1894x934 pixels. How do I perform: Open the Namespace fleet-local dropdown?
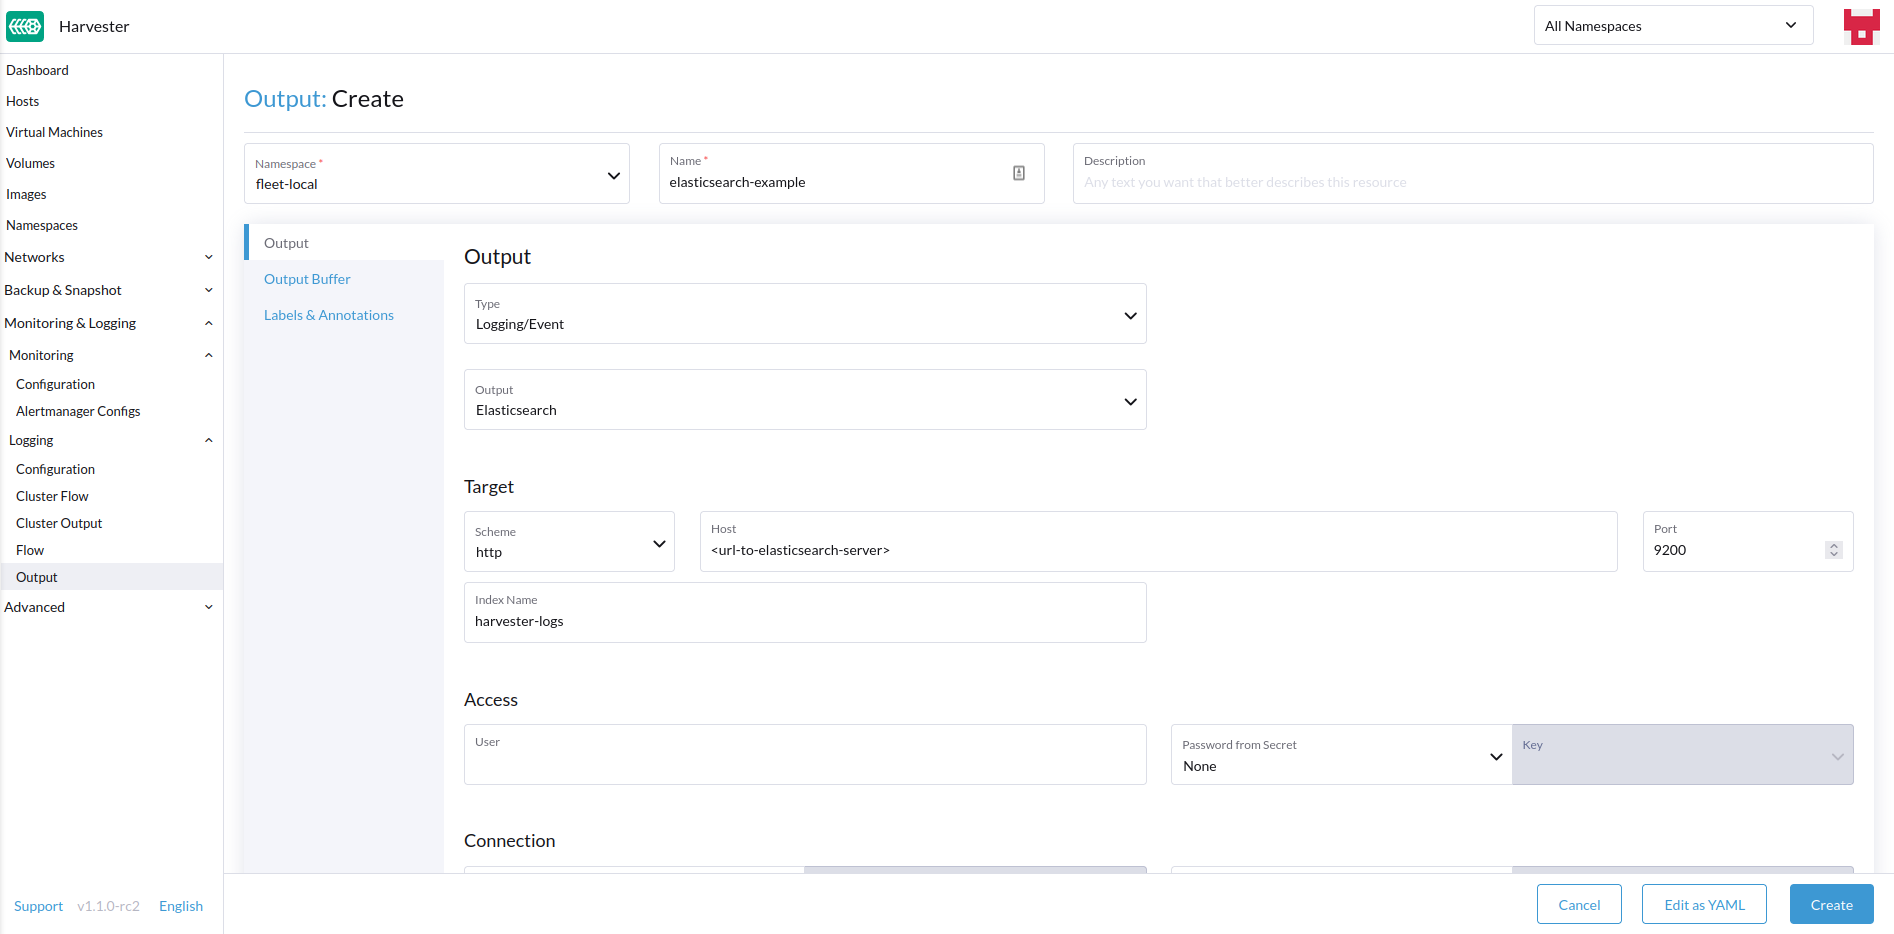point(436,175)
